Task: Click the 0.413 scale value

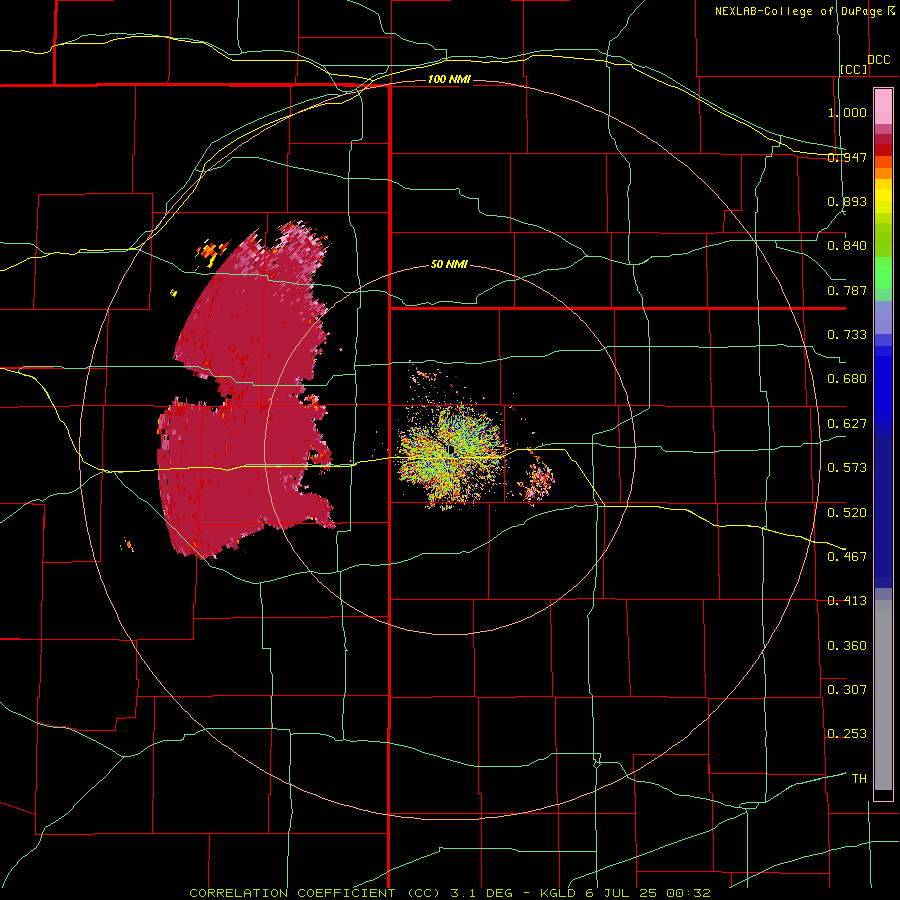Action: [x=847, y=601]
